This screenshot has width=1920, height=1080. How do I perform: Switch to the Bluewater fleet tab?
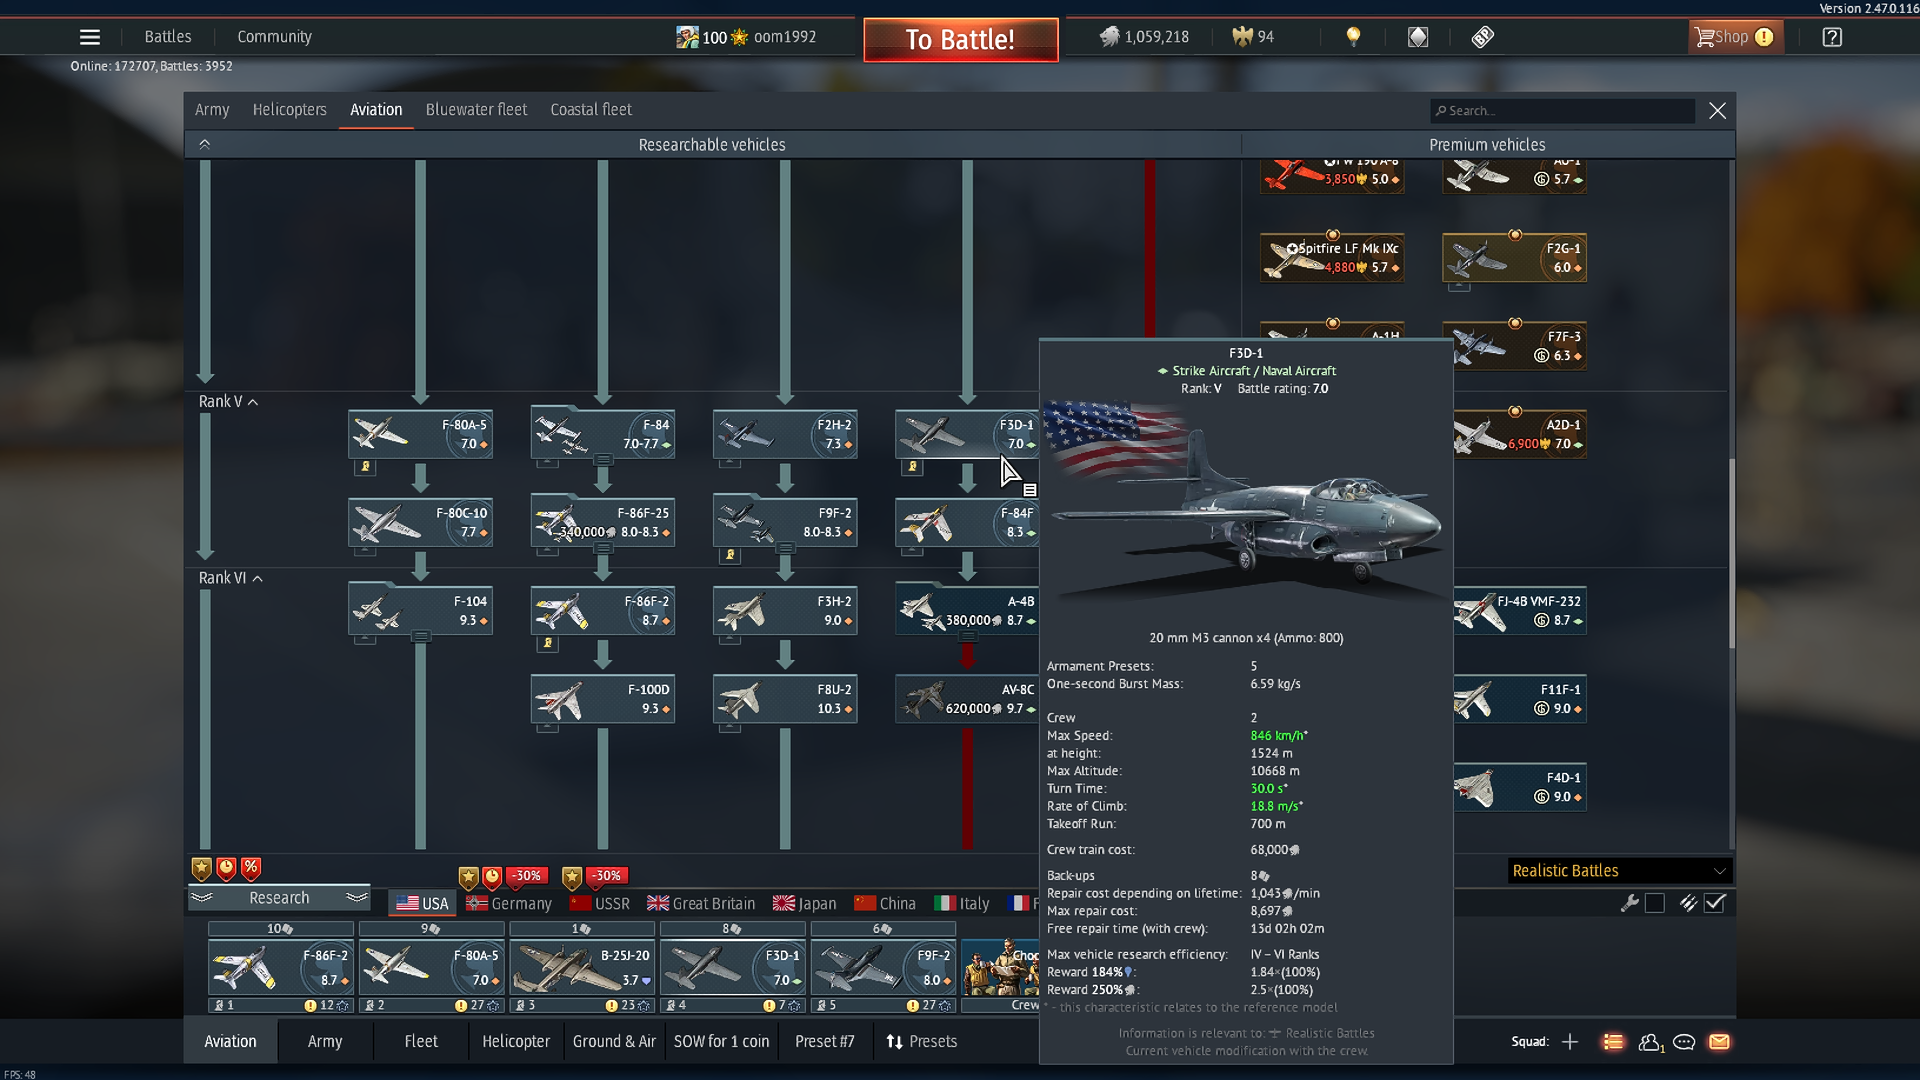pyautogui.click(x=476, y=110)
